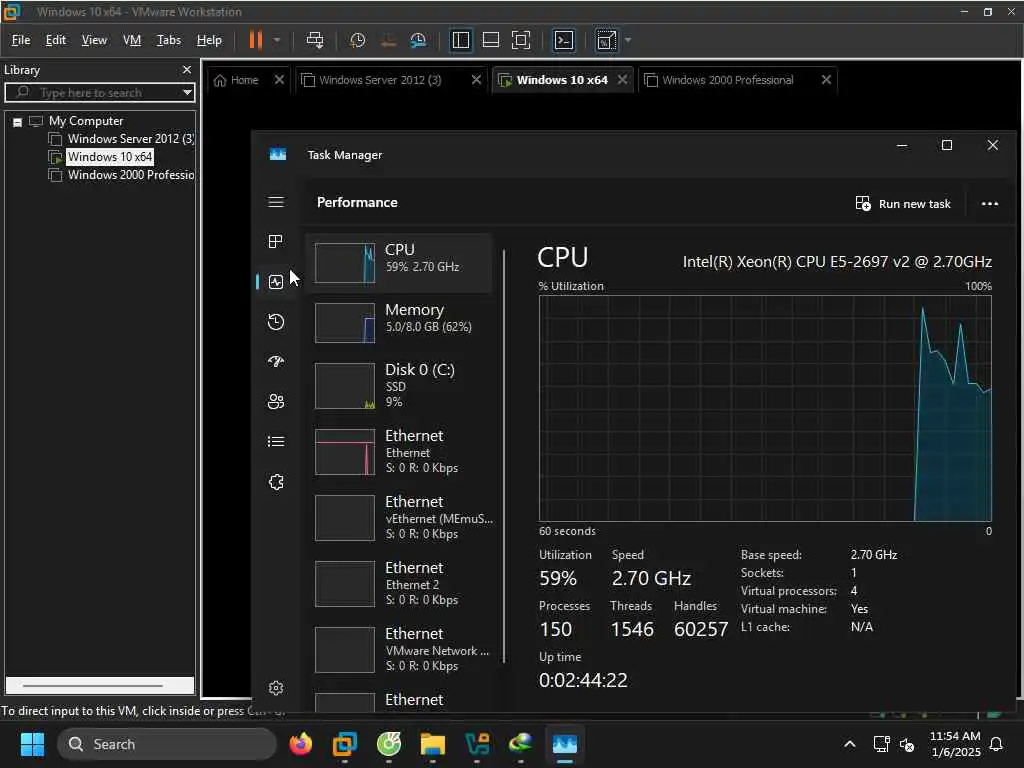Revert the VM to its snapshot
Screen dimensions: 1024x768
click(388, 40)
